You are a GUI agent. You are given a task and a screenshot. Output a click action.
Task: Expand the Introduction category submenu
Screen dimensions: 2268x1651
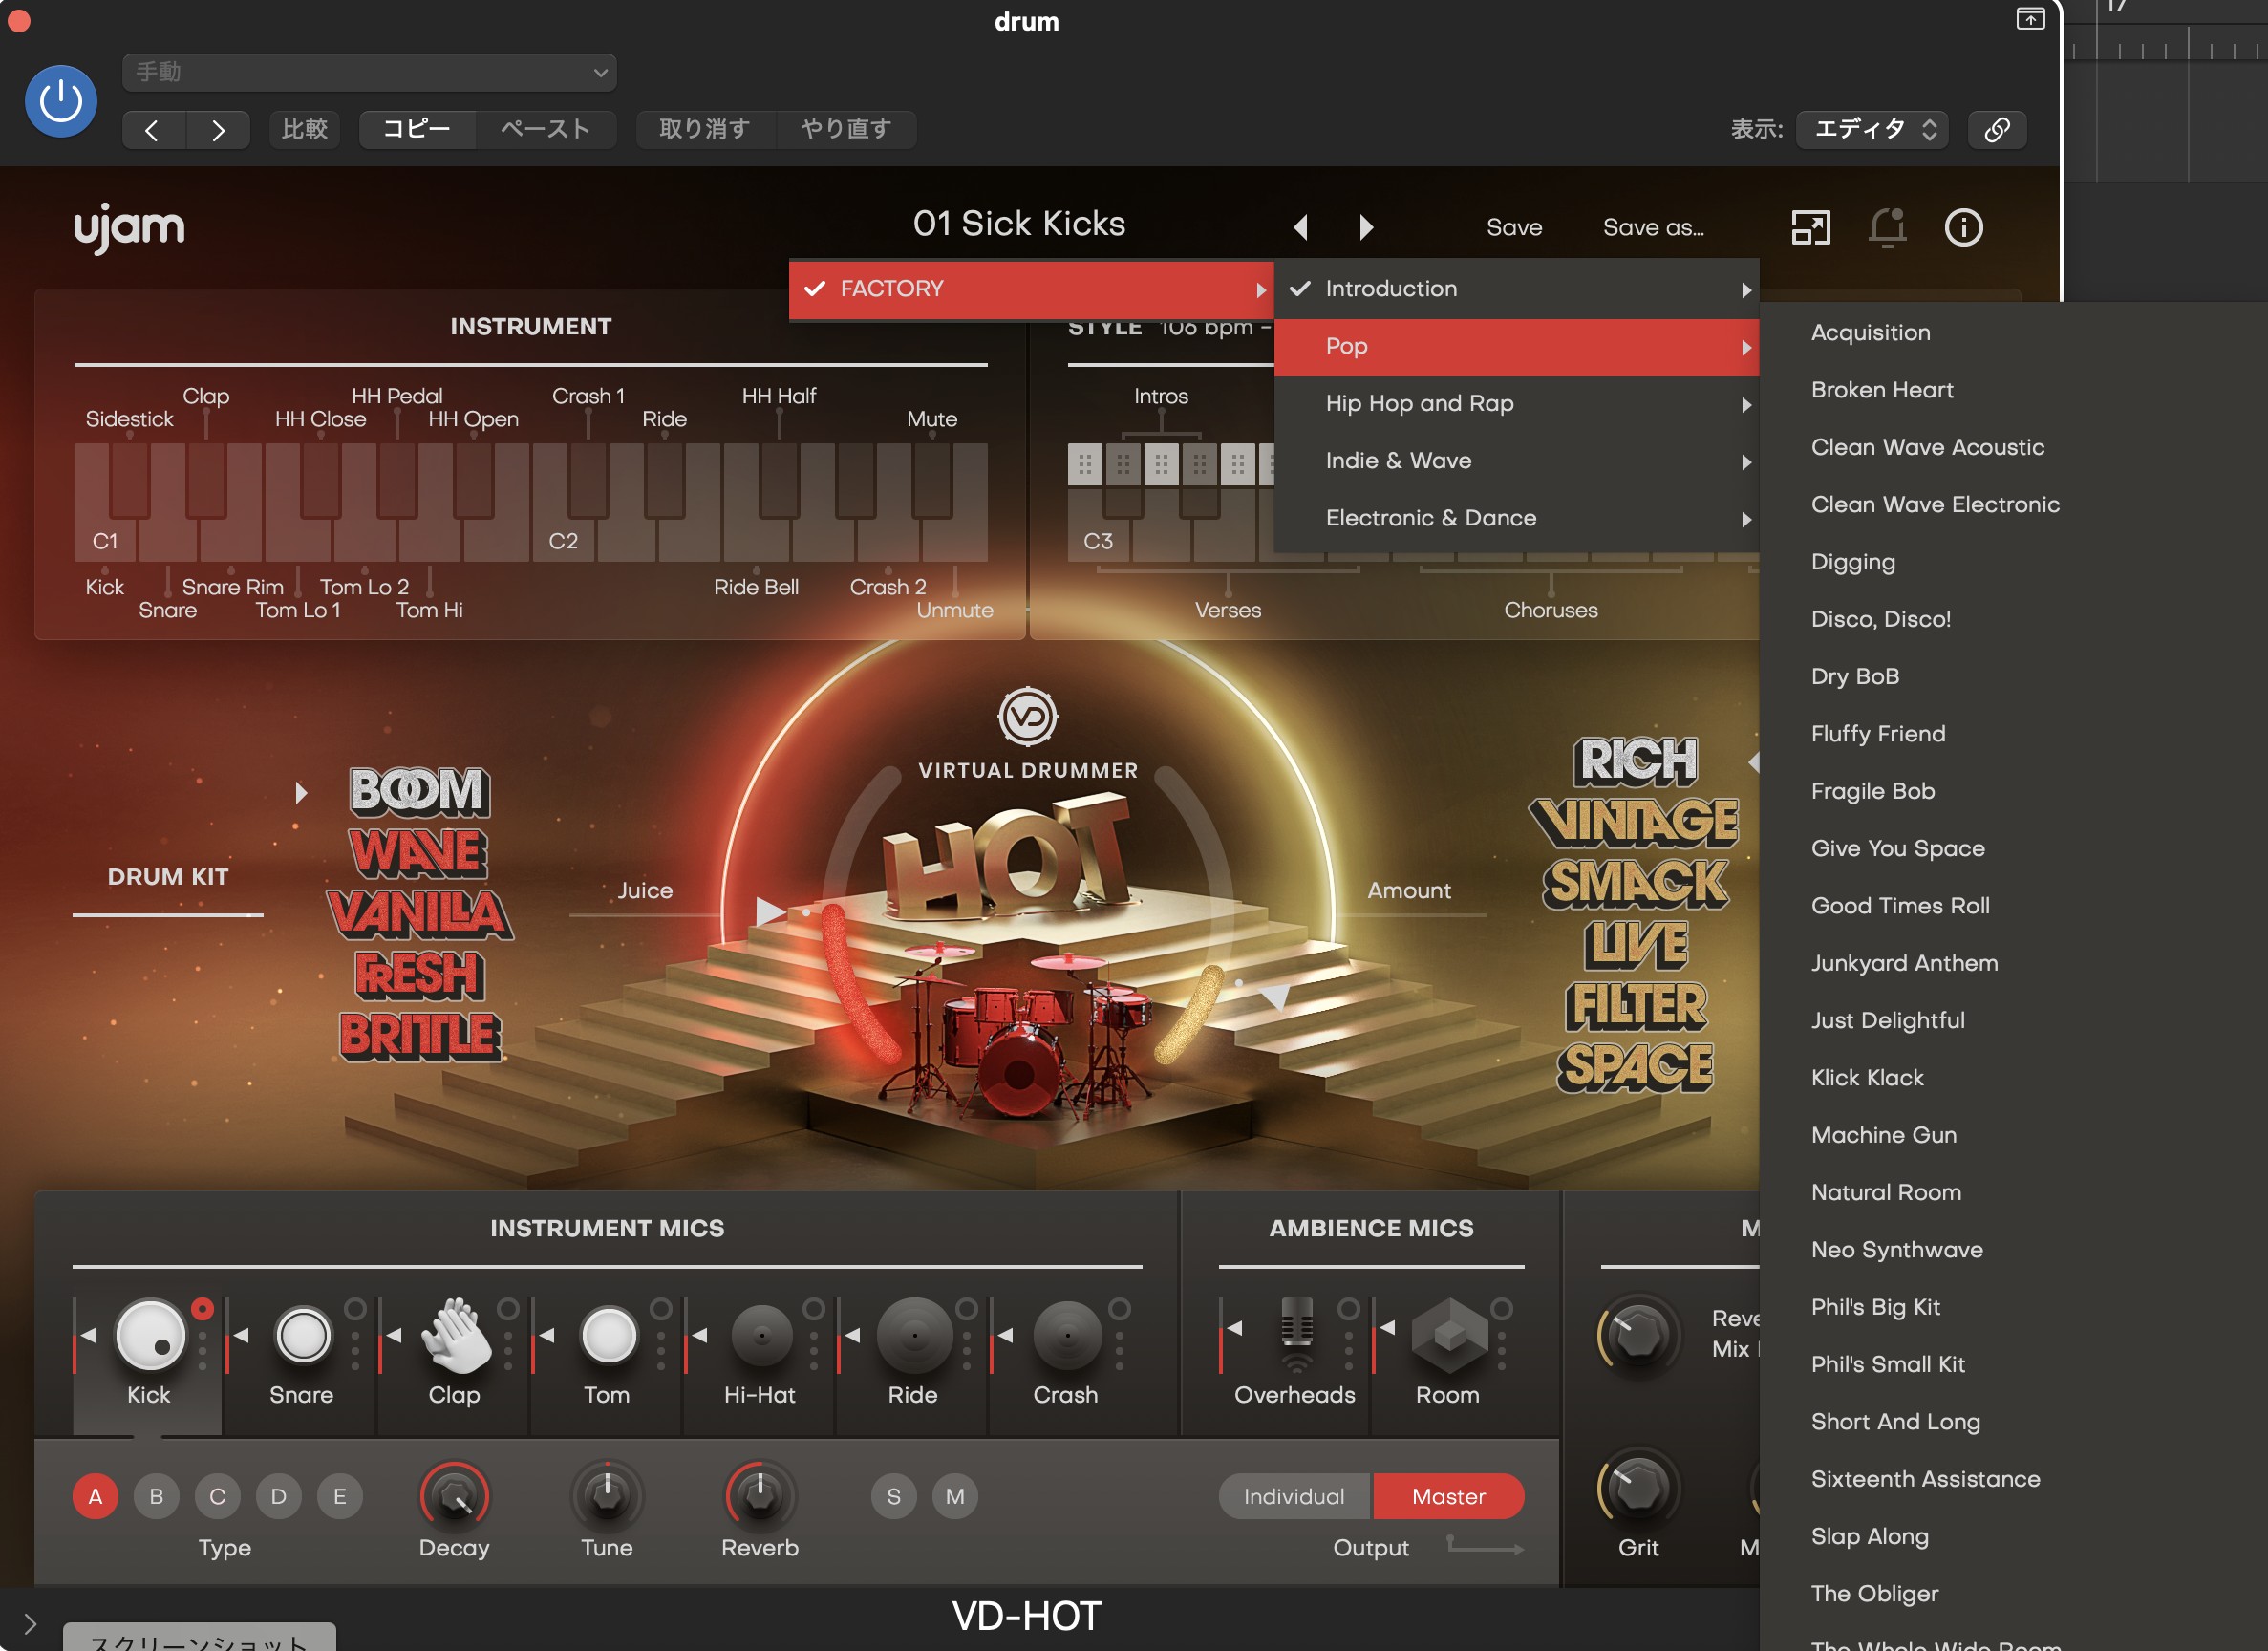click(1516, 289)
